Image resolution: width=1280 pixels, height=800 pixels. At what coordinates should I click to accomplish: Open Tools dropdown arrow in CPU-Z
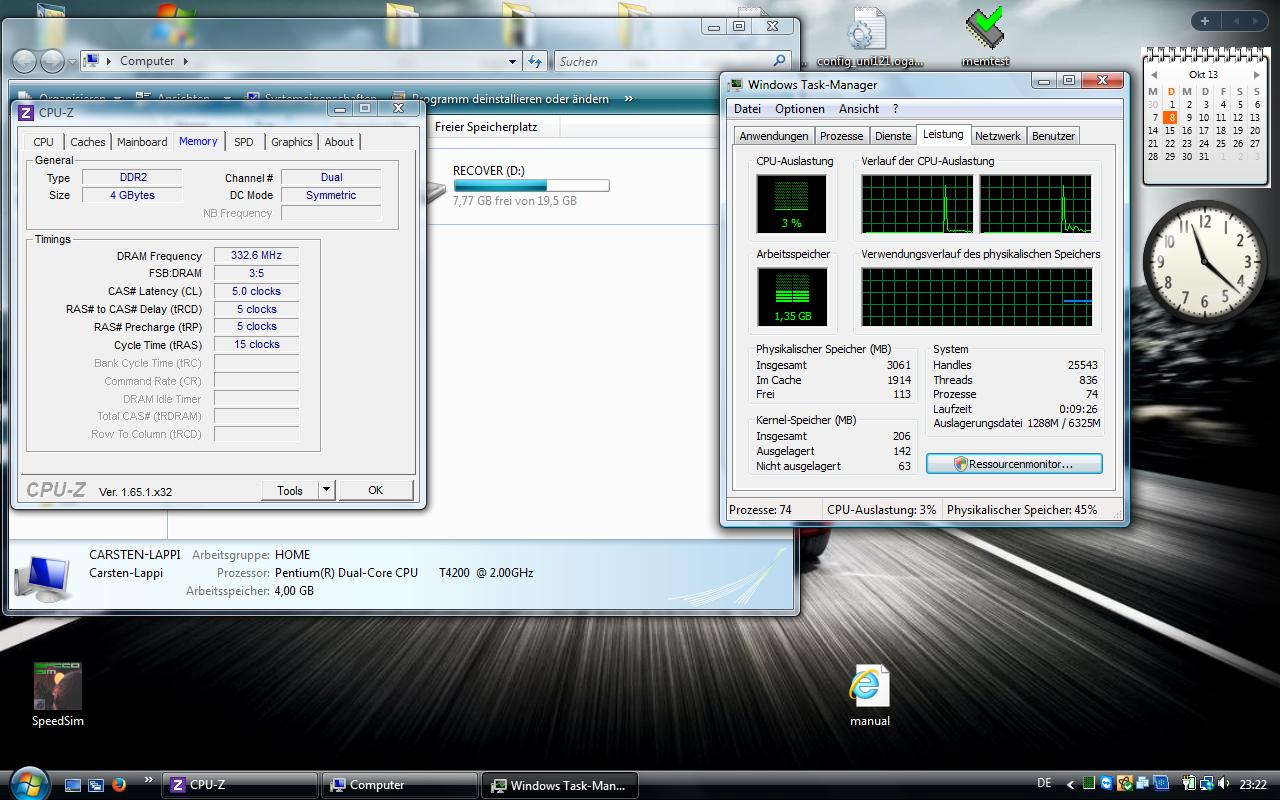[326, 490]
